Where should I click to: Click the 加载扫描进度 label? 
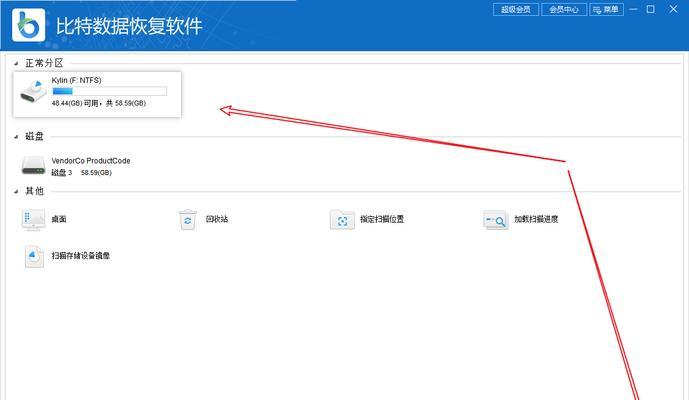coord(536,219)
